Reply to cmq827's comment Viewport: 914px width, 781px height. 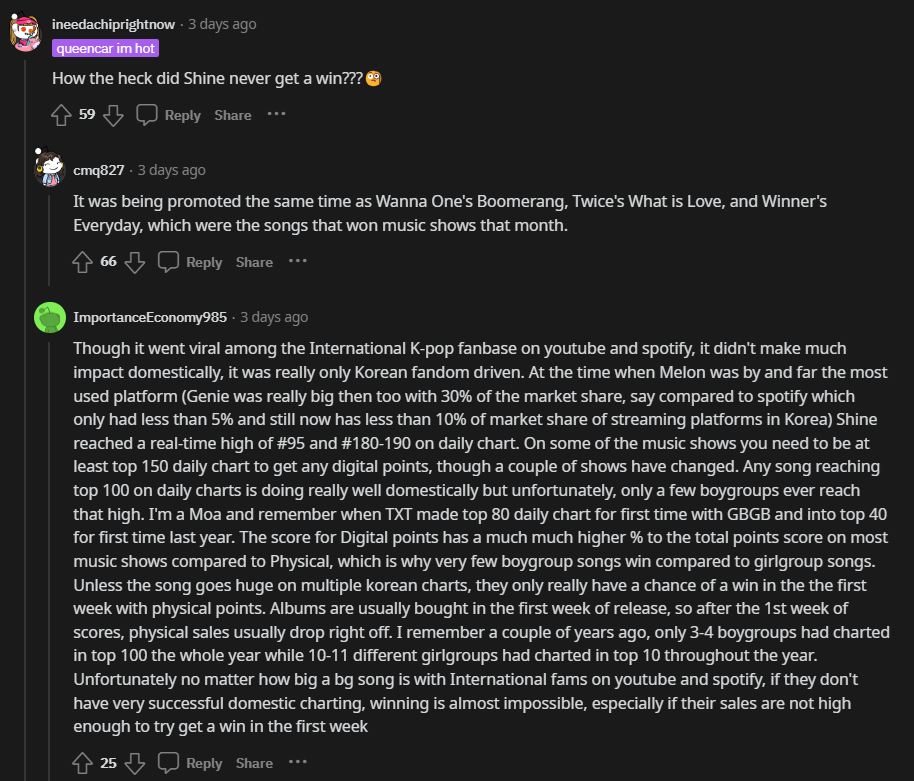tap(191, 262)
